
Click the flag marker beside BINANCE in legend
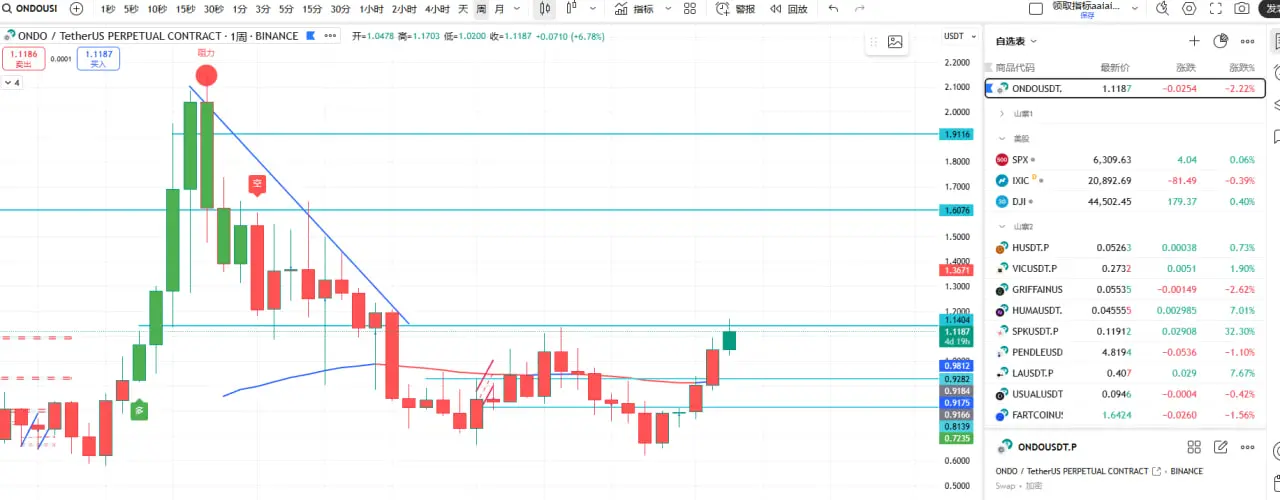[310, 35]
